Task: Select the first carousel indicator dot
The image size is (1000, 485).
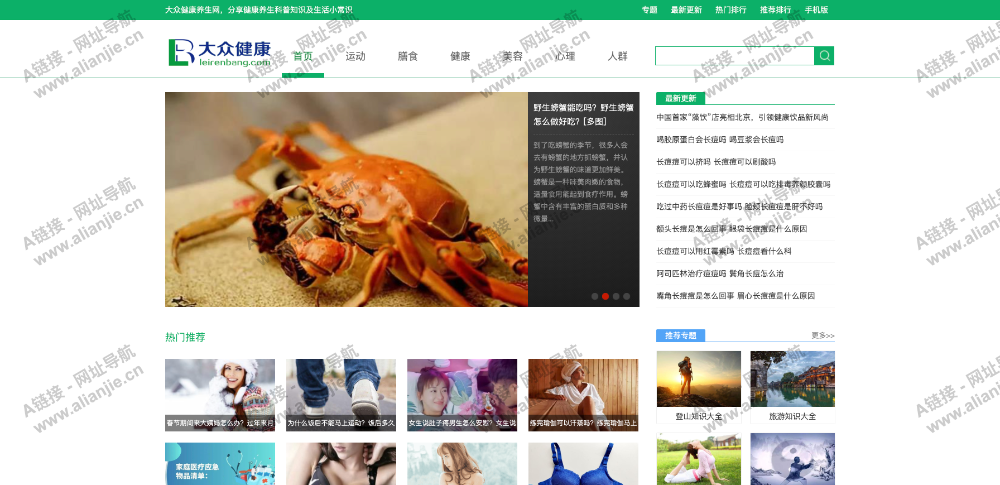Action: pos(595,296)
